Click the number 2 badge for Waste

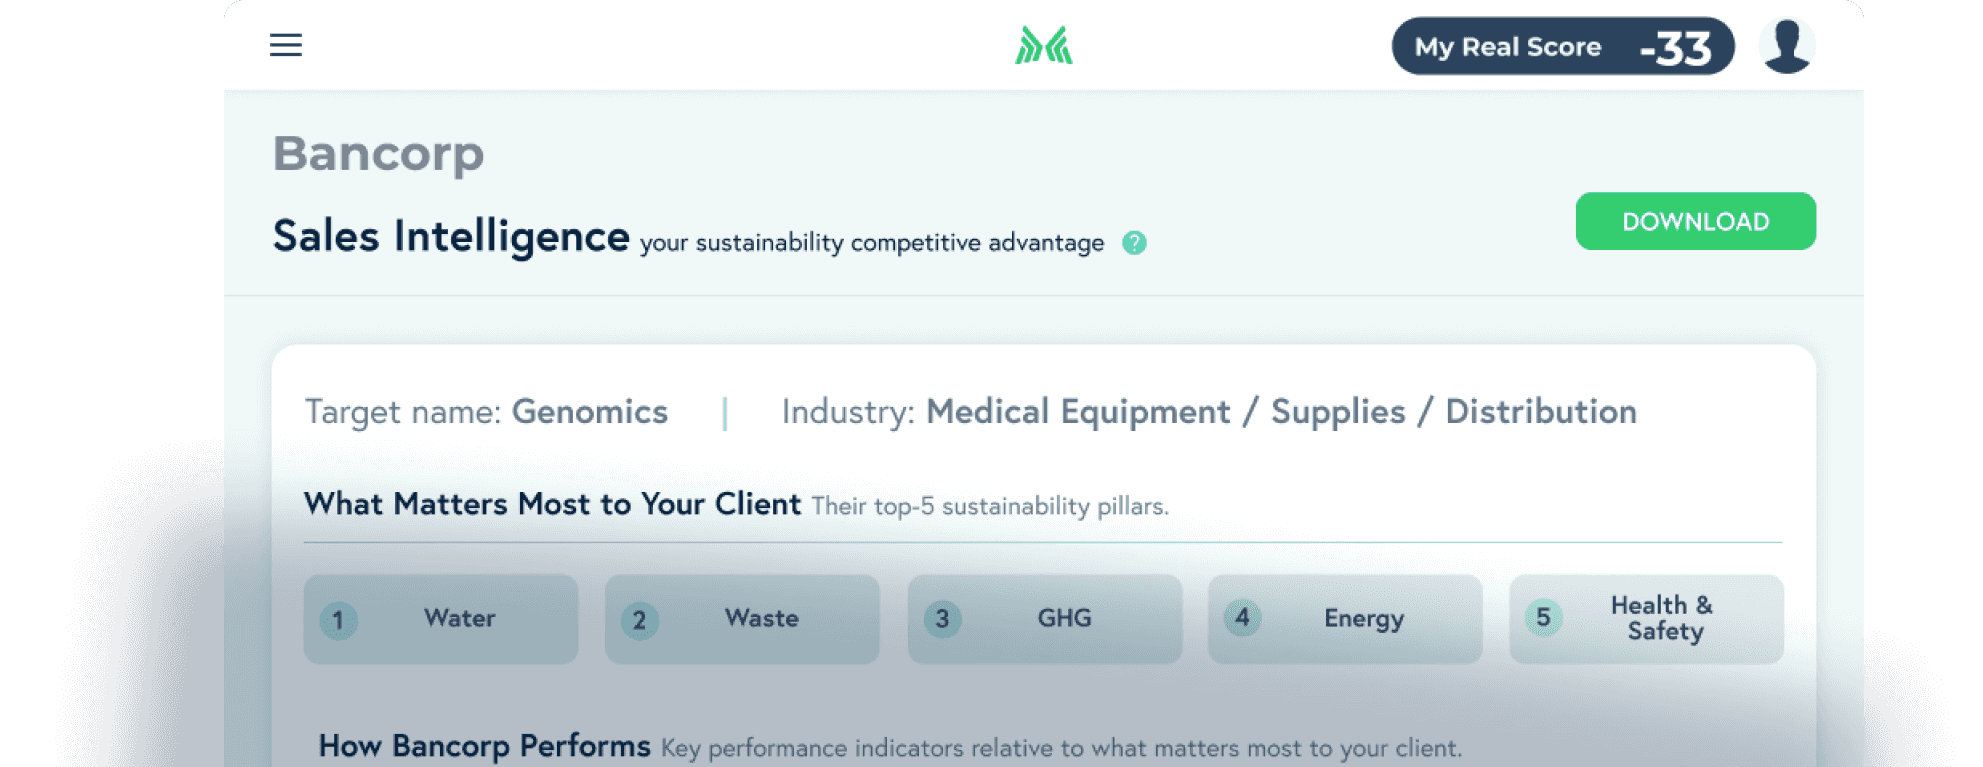tap(639, 620)
